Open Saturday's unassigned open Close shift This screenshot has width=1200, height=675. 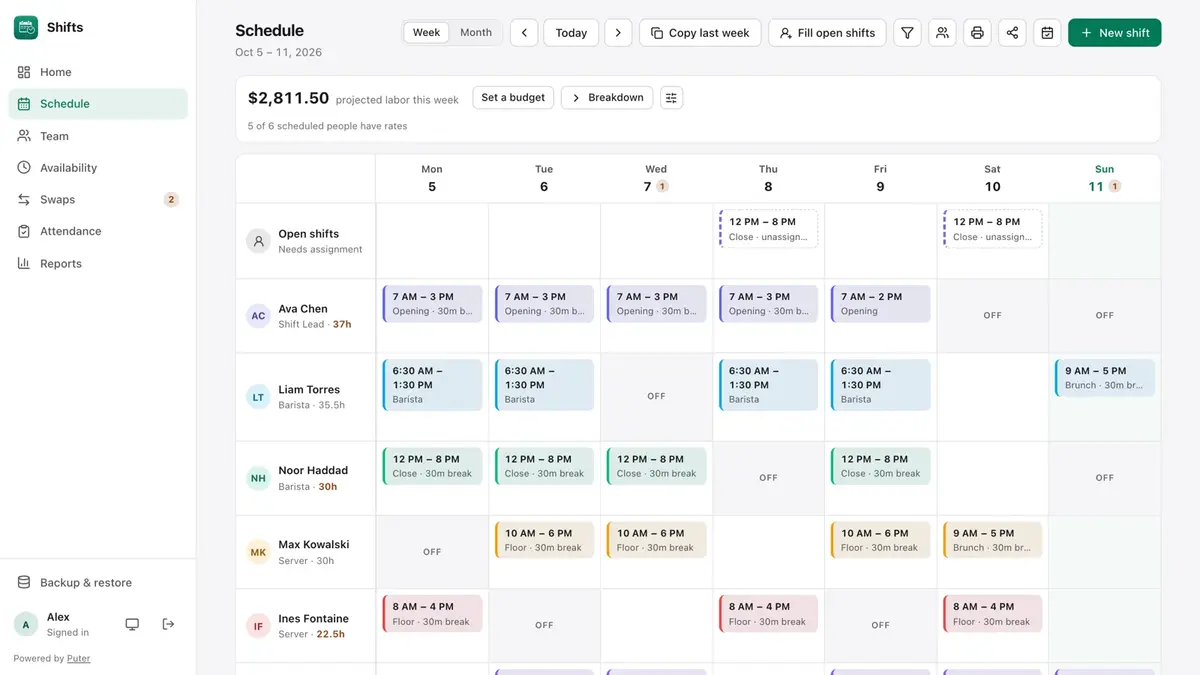click(992, 229)
